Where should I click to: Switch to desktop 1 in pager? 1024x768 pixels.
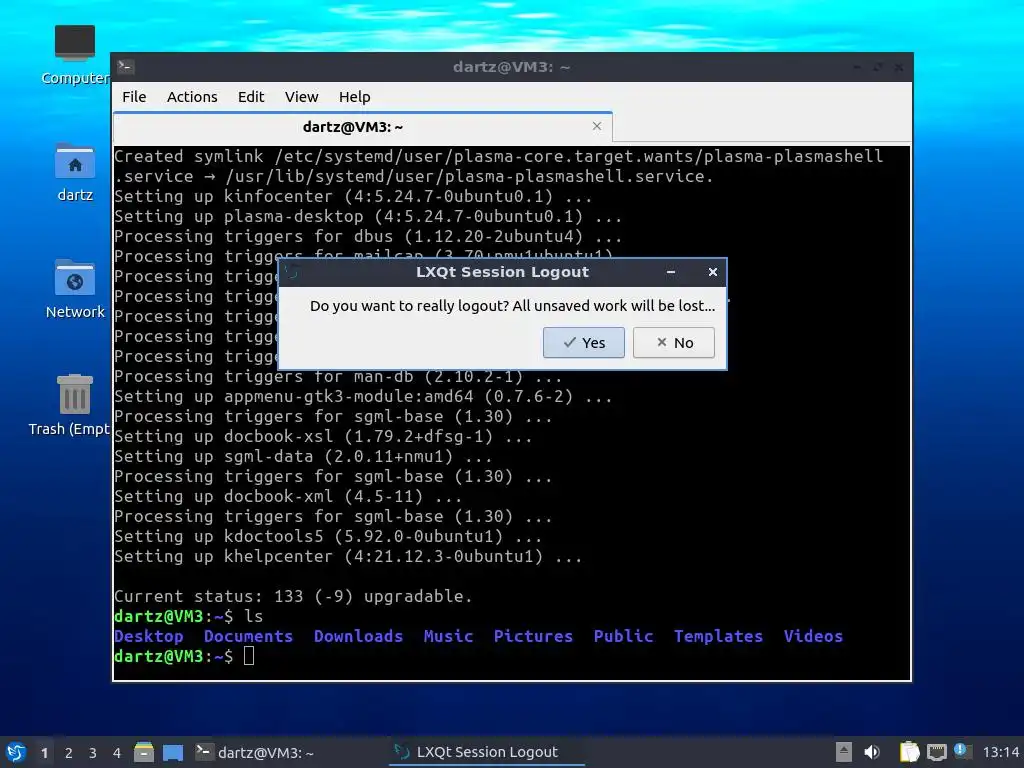click(x=44, y=753)
